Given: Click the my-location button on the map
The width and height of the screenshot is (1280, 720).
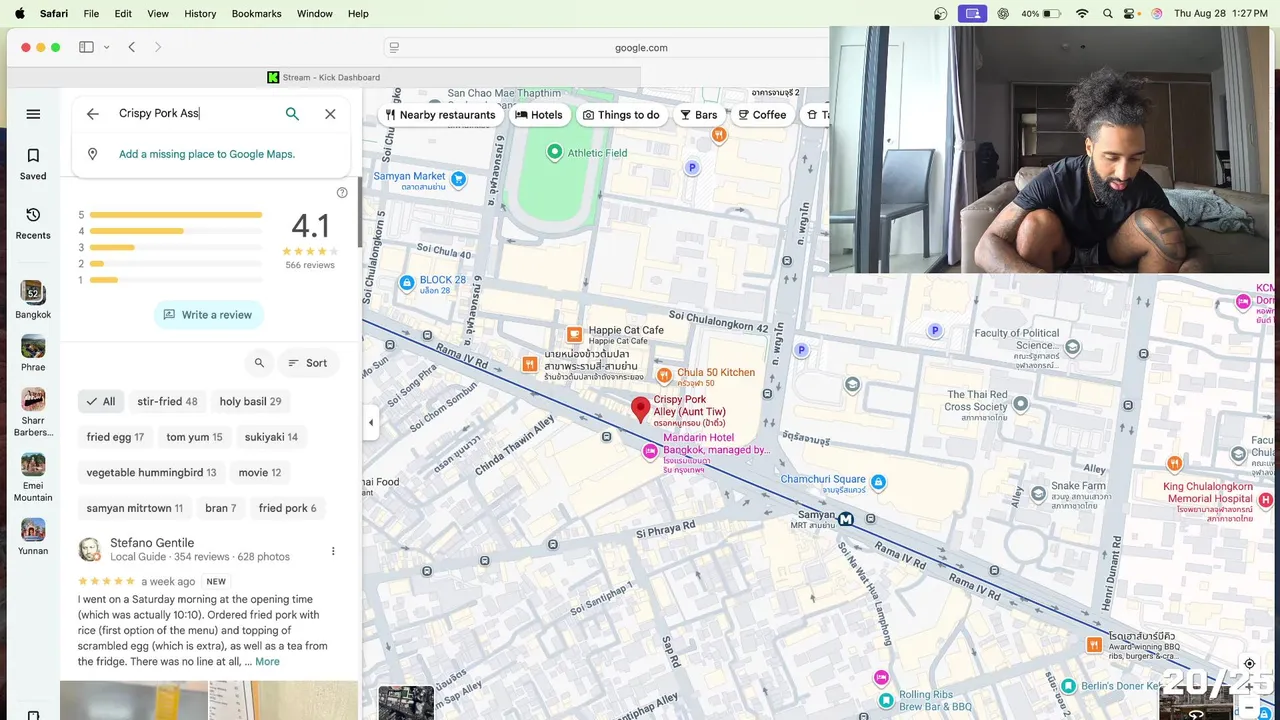Looking at the screenshot, I should pyautogui.click(x=1249, y=663).
